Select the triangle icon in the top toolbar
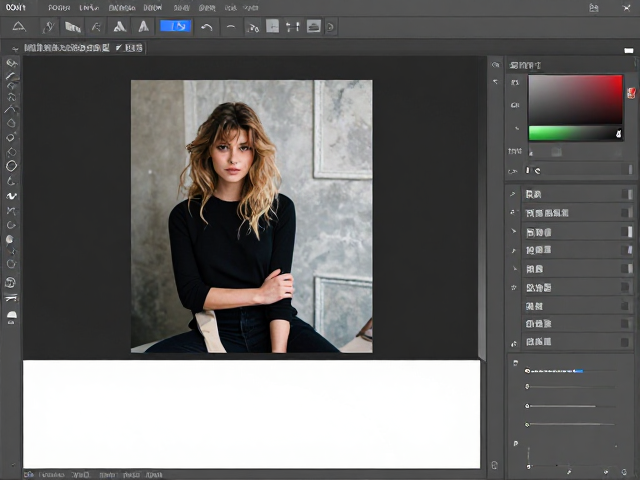This screenshot has height=480, width=640. click(x=18, y=27)
